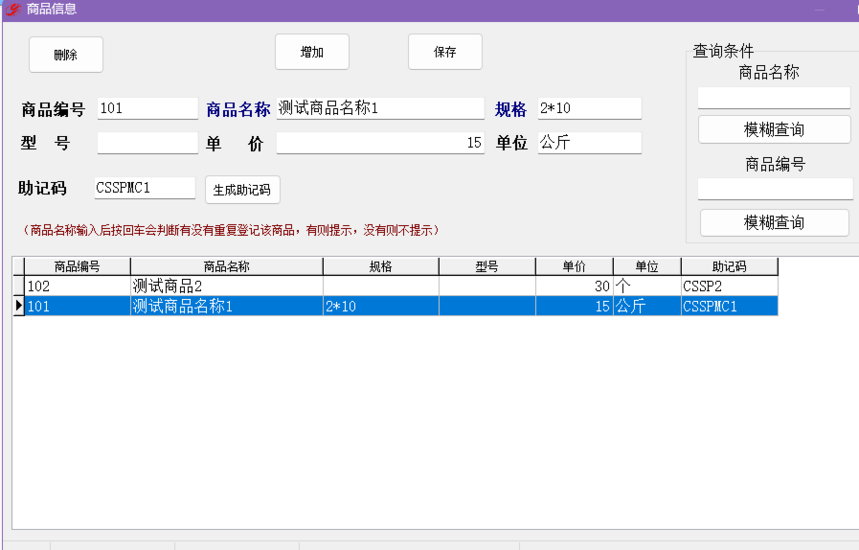Click 模糊查询 button under 商品名称 query

point(774,129)
